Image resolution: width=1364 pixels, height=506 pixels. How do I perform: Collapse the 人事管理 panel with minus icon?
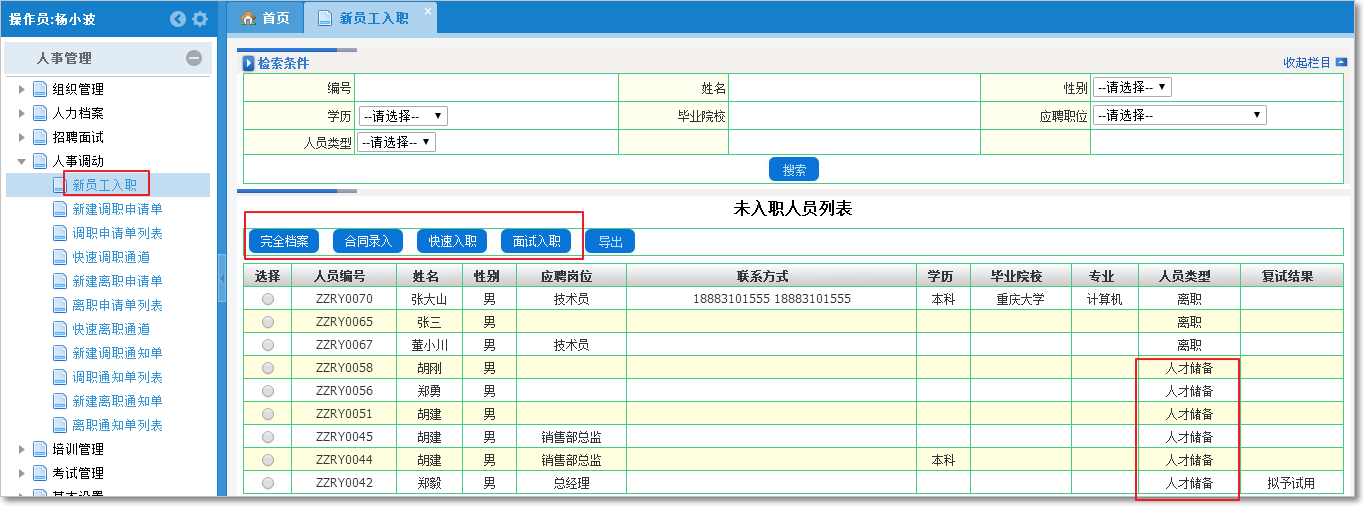click(194, 59)
